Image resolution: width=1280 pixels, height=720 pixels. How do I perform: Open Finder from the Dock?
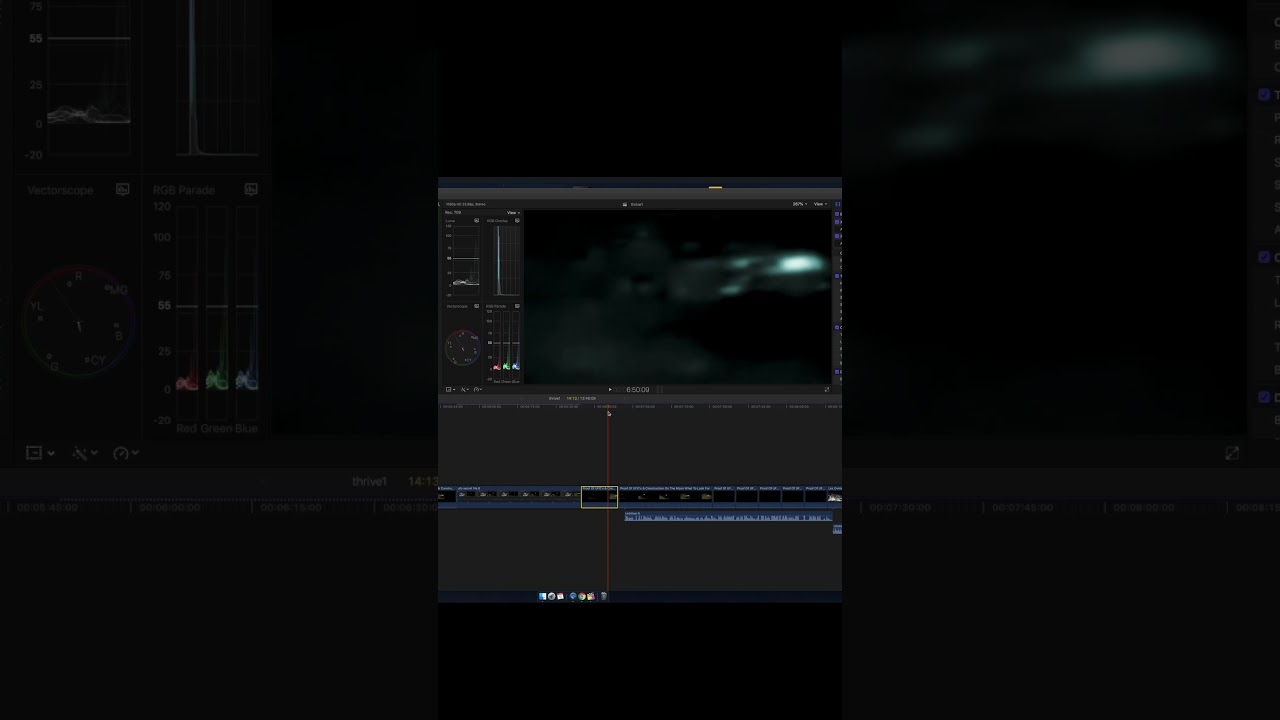(543, 596)
